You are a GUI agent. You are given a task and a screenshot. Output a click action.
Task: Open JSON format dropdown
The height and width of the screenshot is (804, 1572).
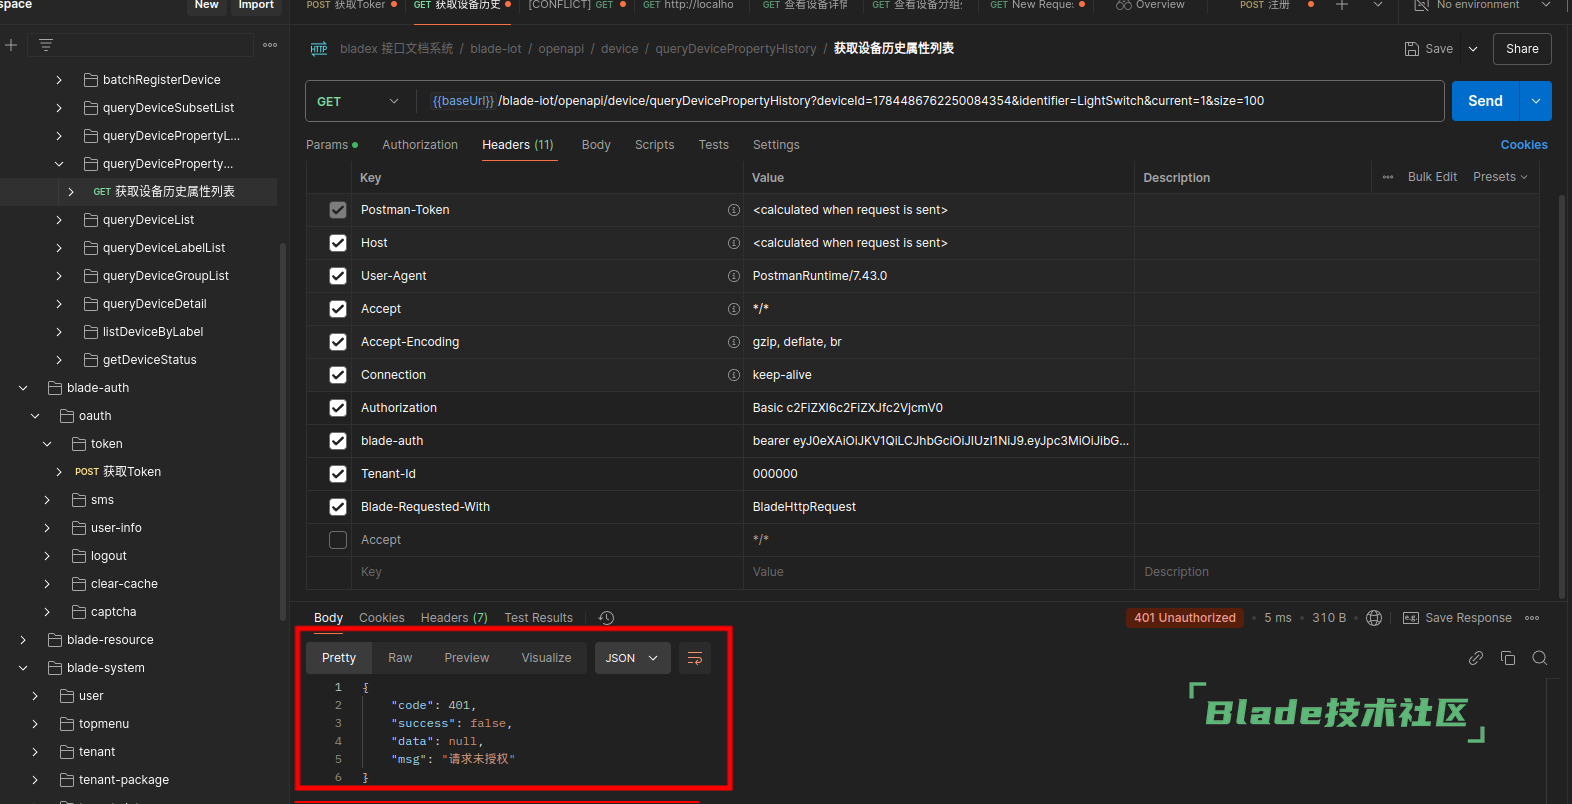(633, 658)
